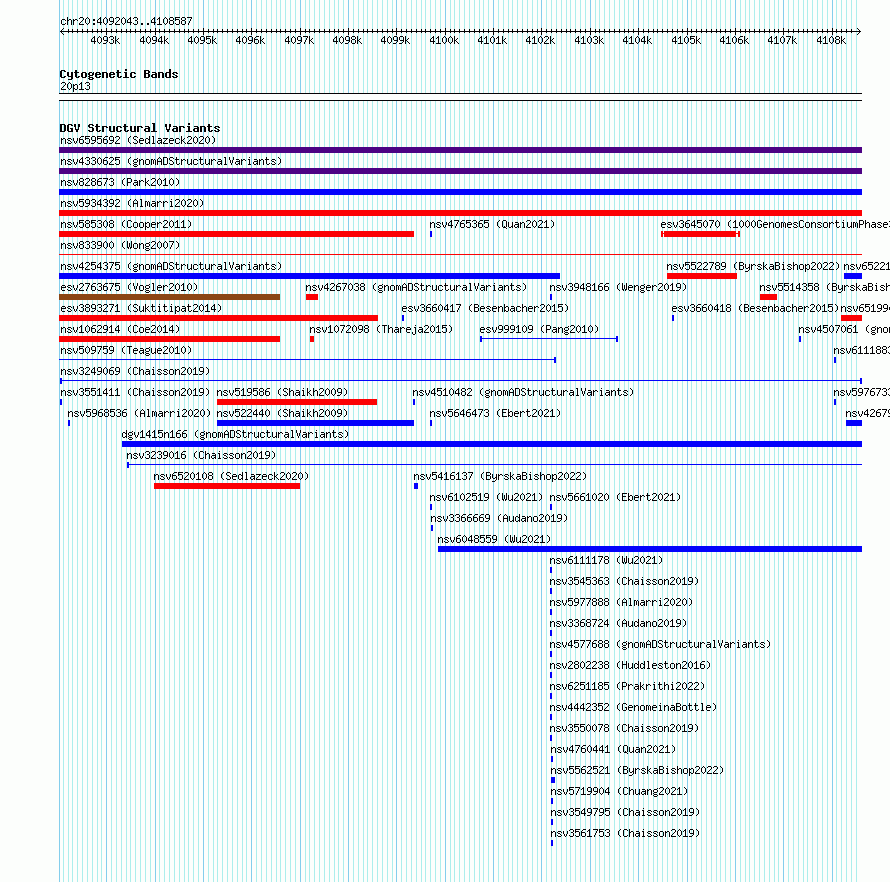The width and height of the screenshot is (890, 882).
Task: Click nsv519586 (Shaikh2009) label
Action: pos(282,392)
